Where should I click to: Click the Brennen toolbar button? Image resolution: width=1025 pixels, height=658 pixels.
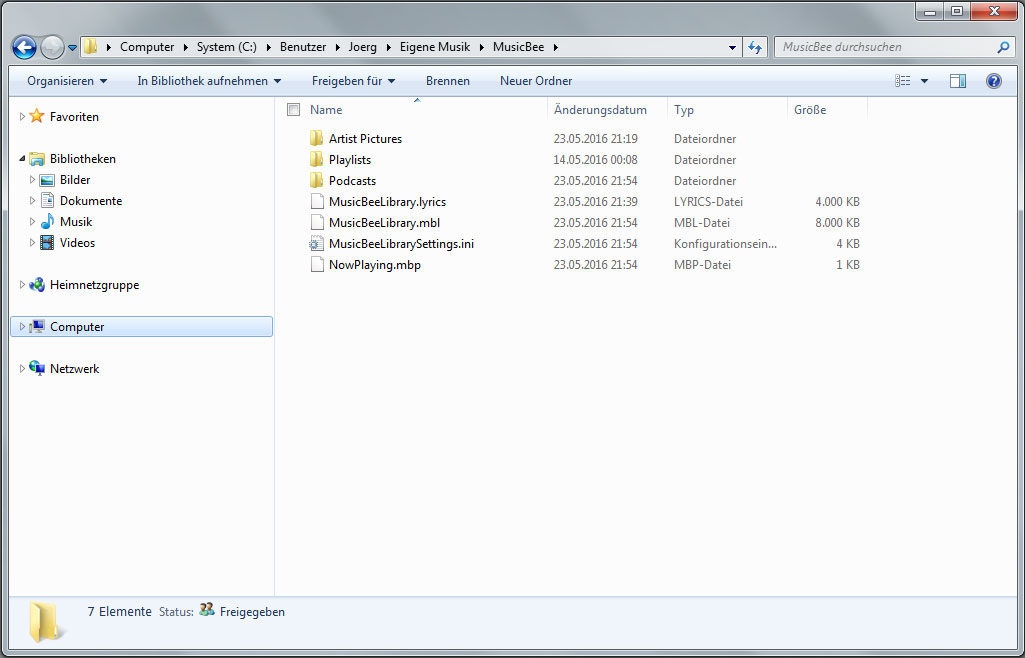point(448,81)
